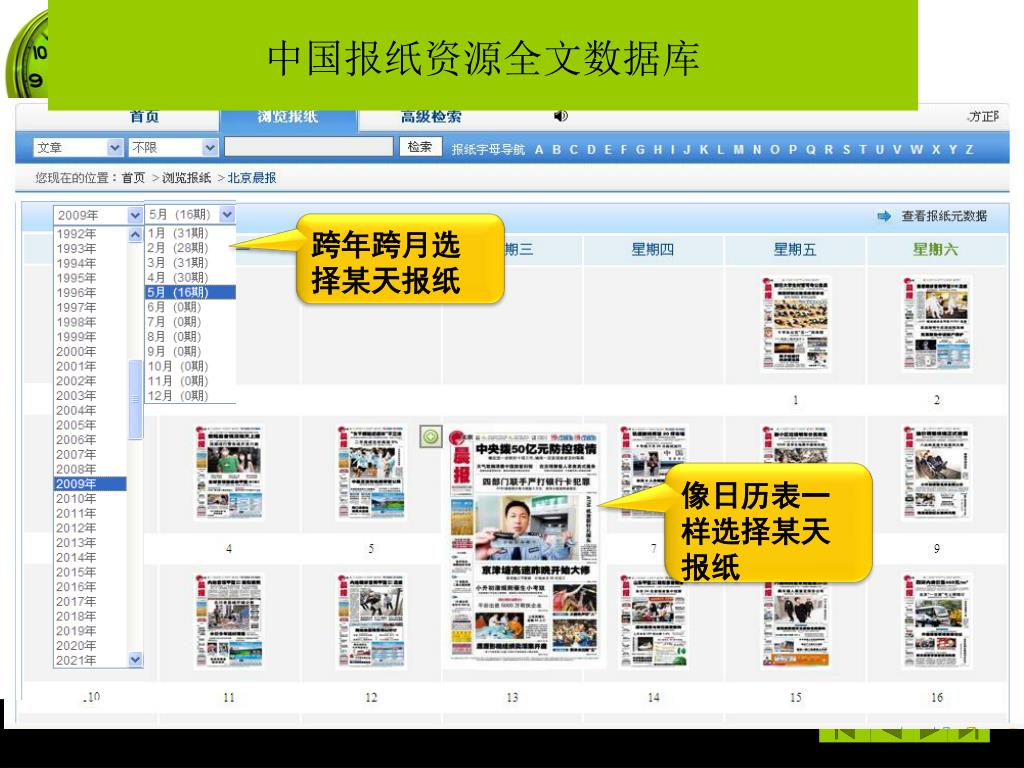Expand the 文章 search type dropdown
Image resolution: width=1024 pixels, height=768 pixels.
point(114,148)
